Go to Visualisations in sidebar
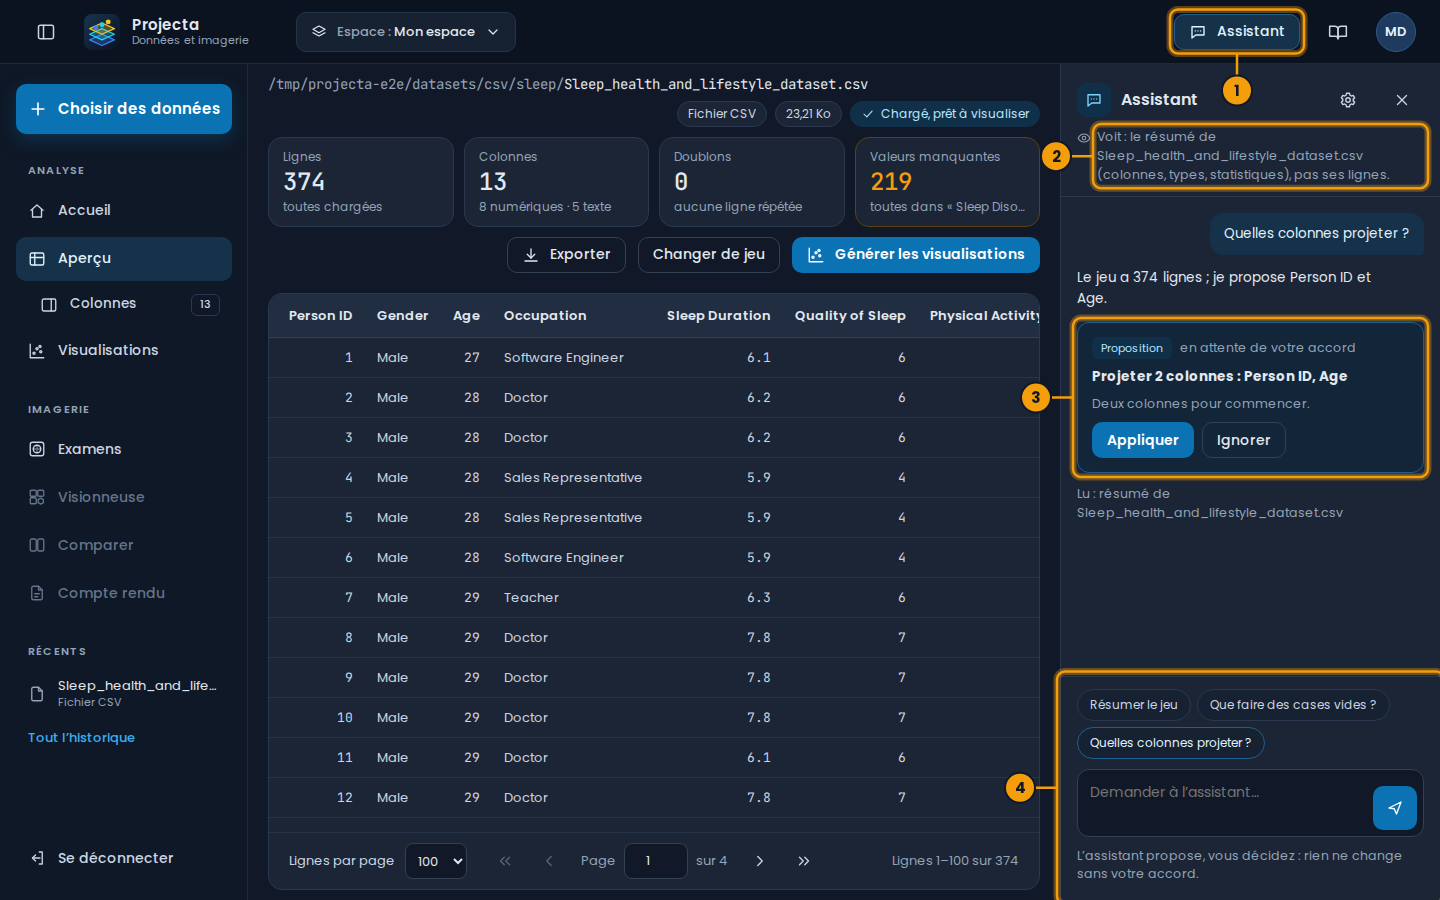Image resolution: width=1440 pixels, height=900 pixels. click(124, 351)
